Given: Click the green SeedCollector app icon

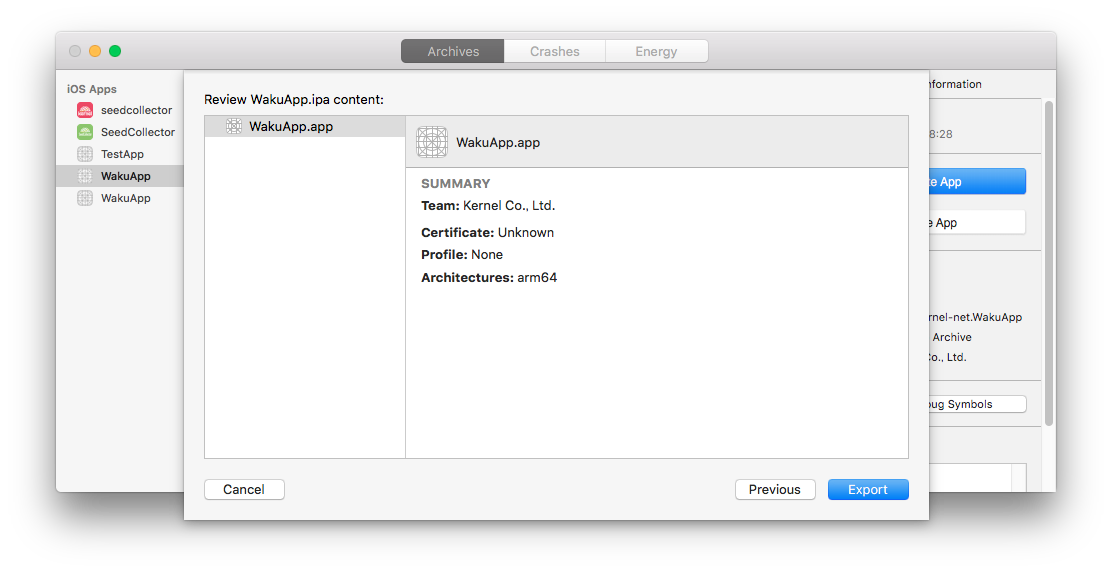Looking at the screenshot, I should (x=85, y=132).
